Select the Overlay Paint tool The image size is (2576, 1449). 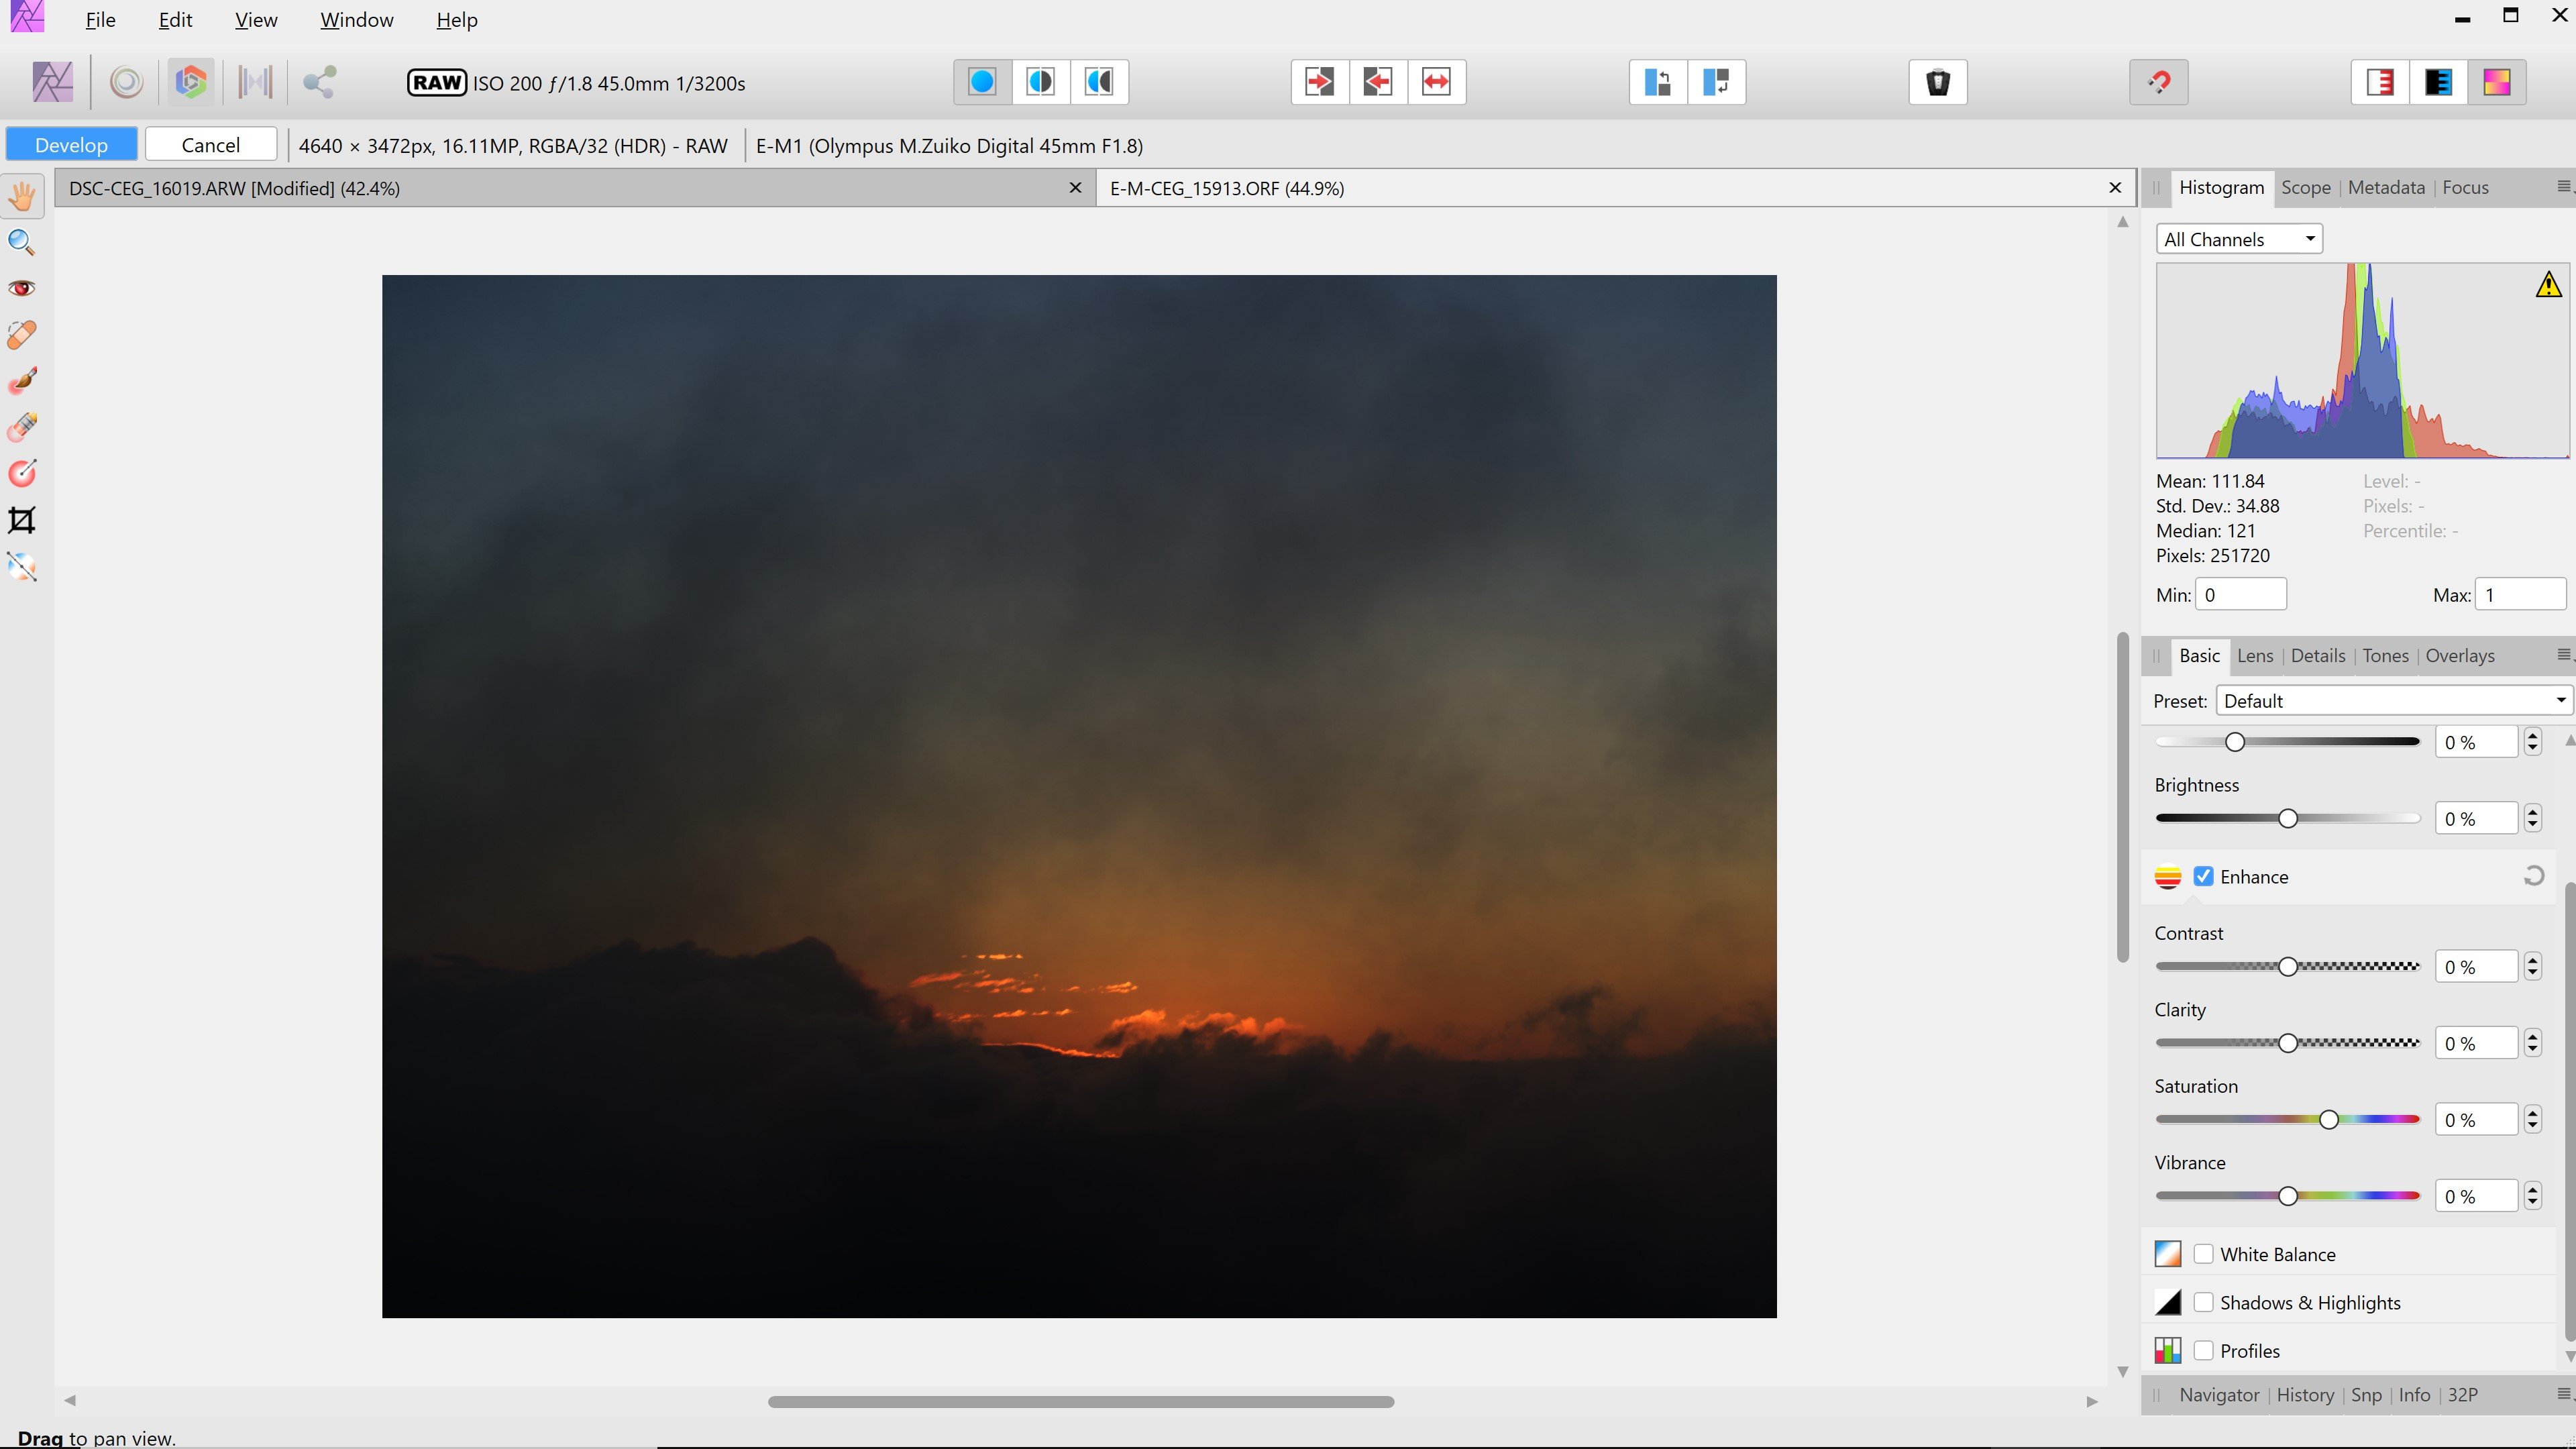(x=22, y=380)
